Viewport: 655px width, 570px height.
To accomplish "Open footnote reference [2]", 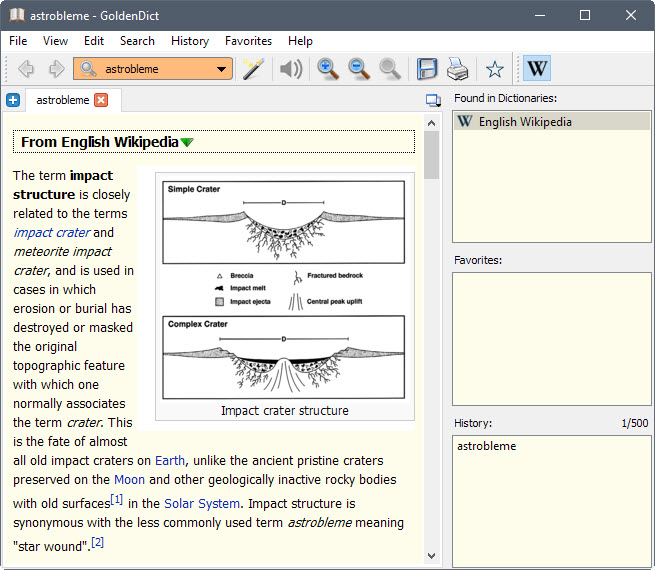I will [97, 542].
